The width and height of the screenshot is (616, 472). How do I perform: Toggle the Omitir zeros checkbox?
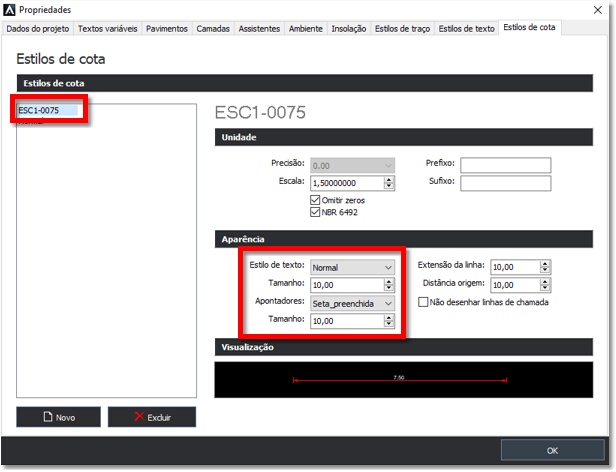pyautogui.click(x=316, y=200)
